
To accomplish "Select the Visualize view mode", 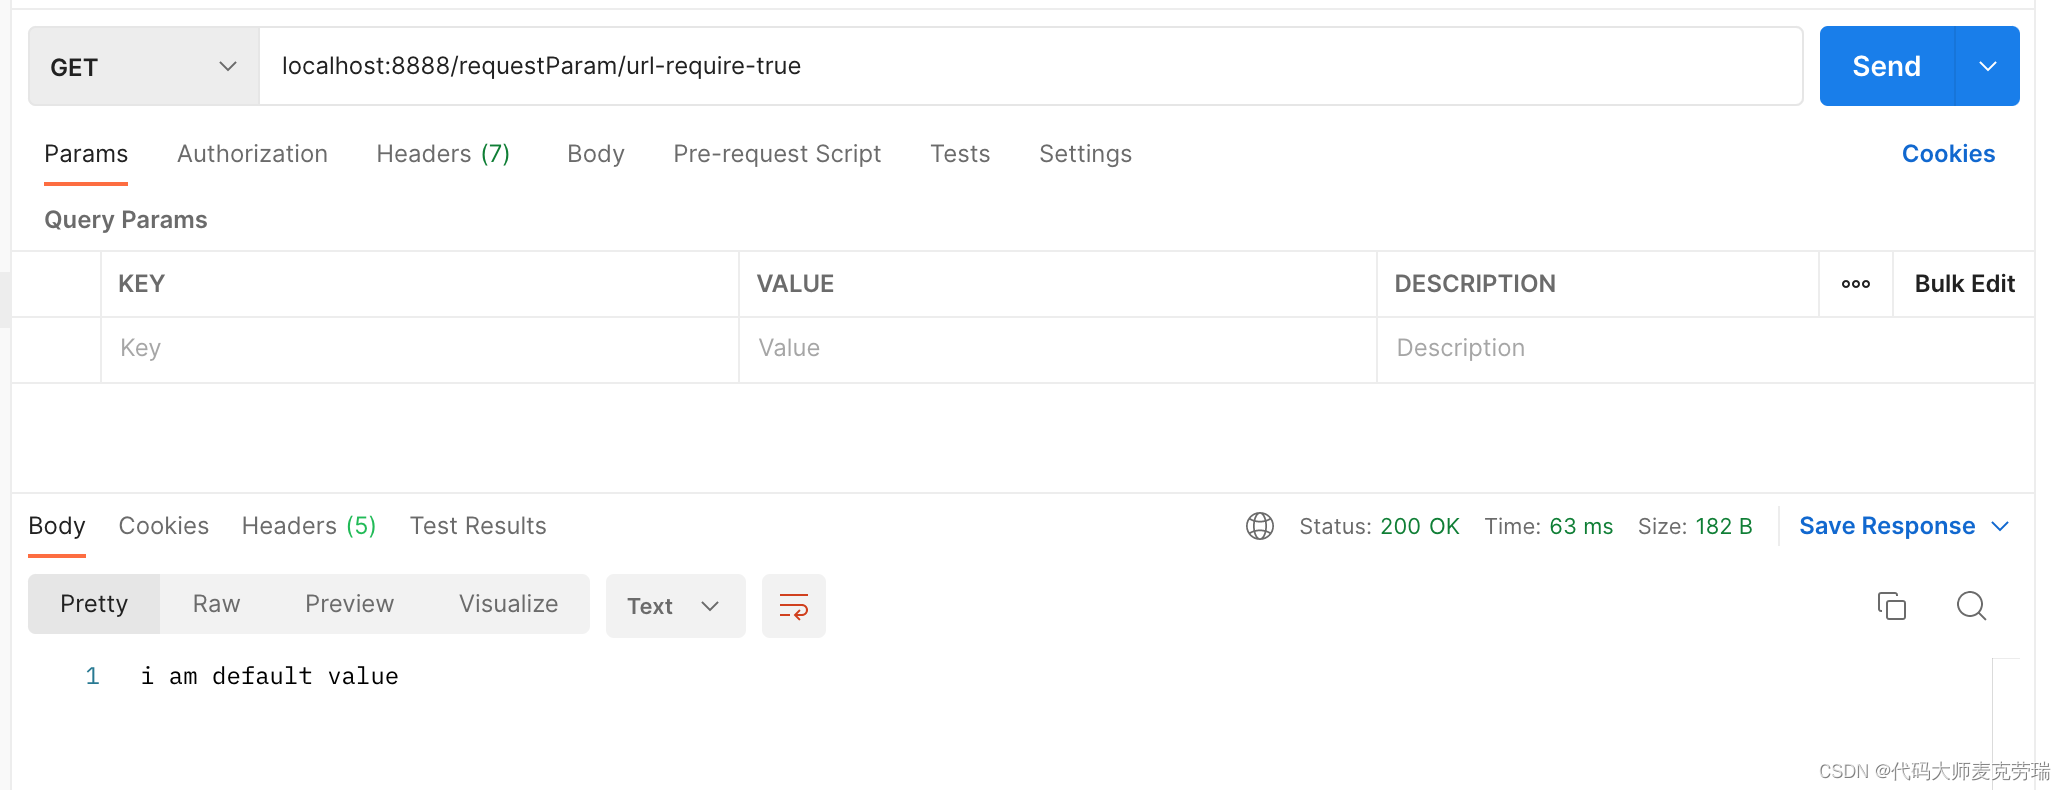I will (x=508, y=604).
